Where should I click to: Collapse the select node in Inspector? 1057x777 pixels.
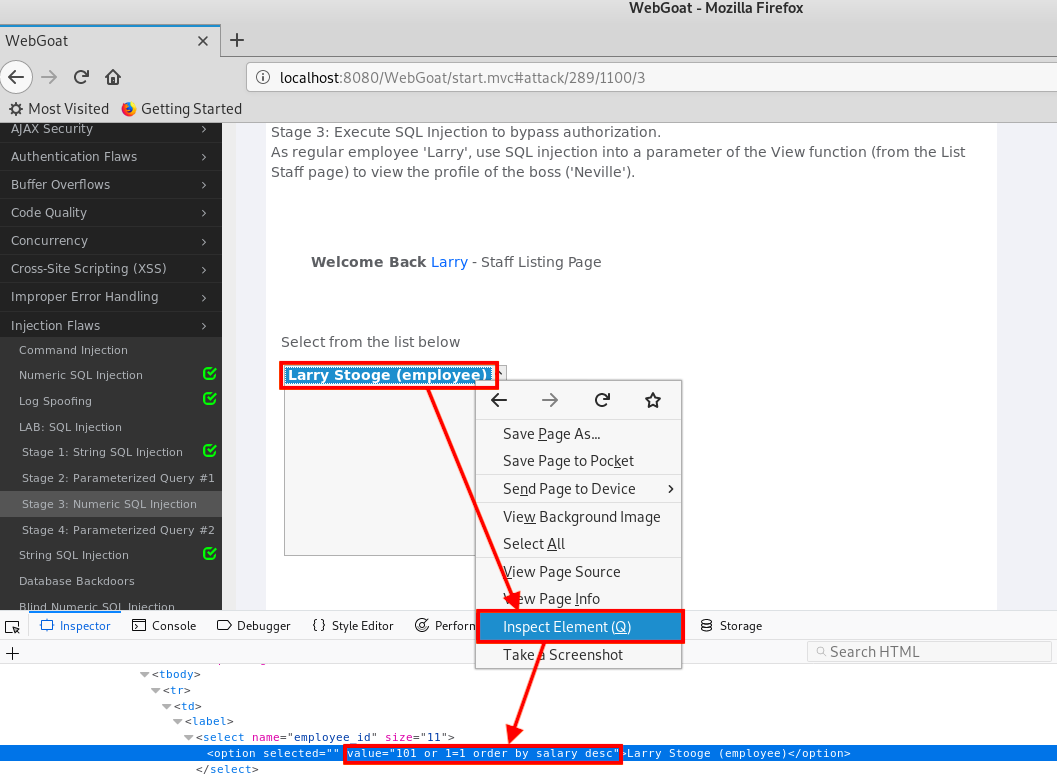[189, 738]
